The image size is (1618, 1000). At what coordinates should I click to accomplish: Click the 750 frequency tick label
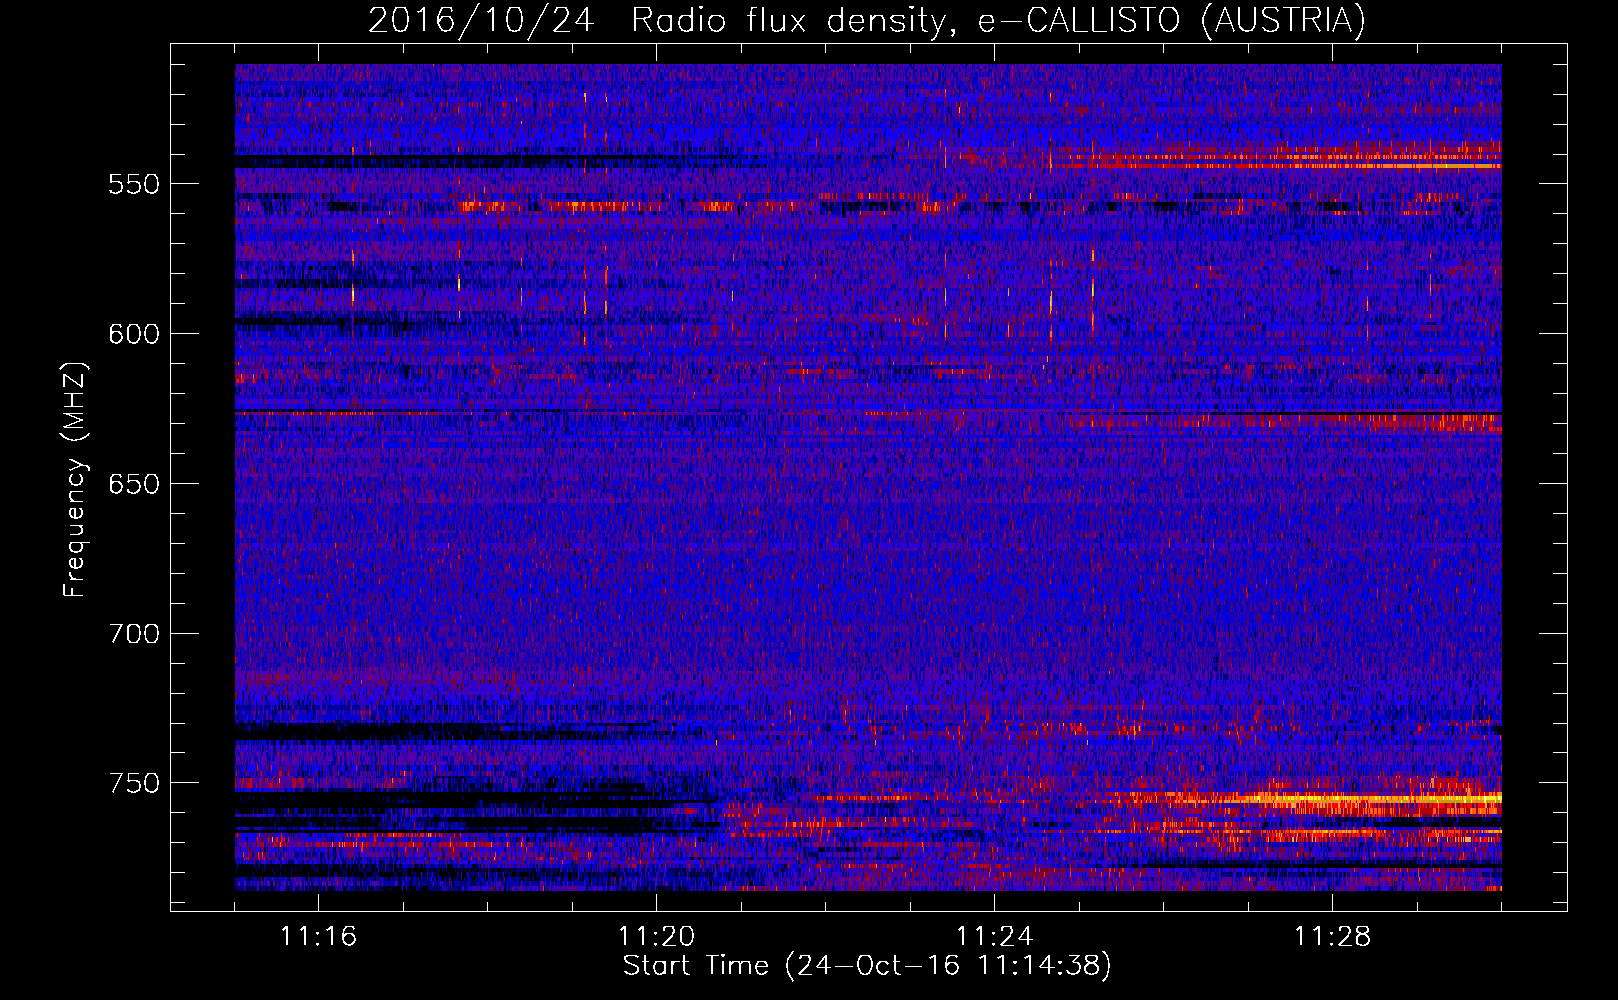(134, 783)
